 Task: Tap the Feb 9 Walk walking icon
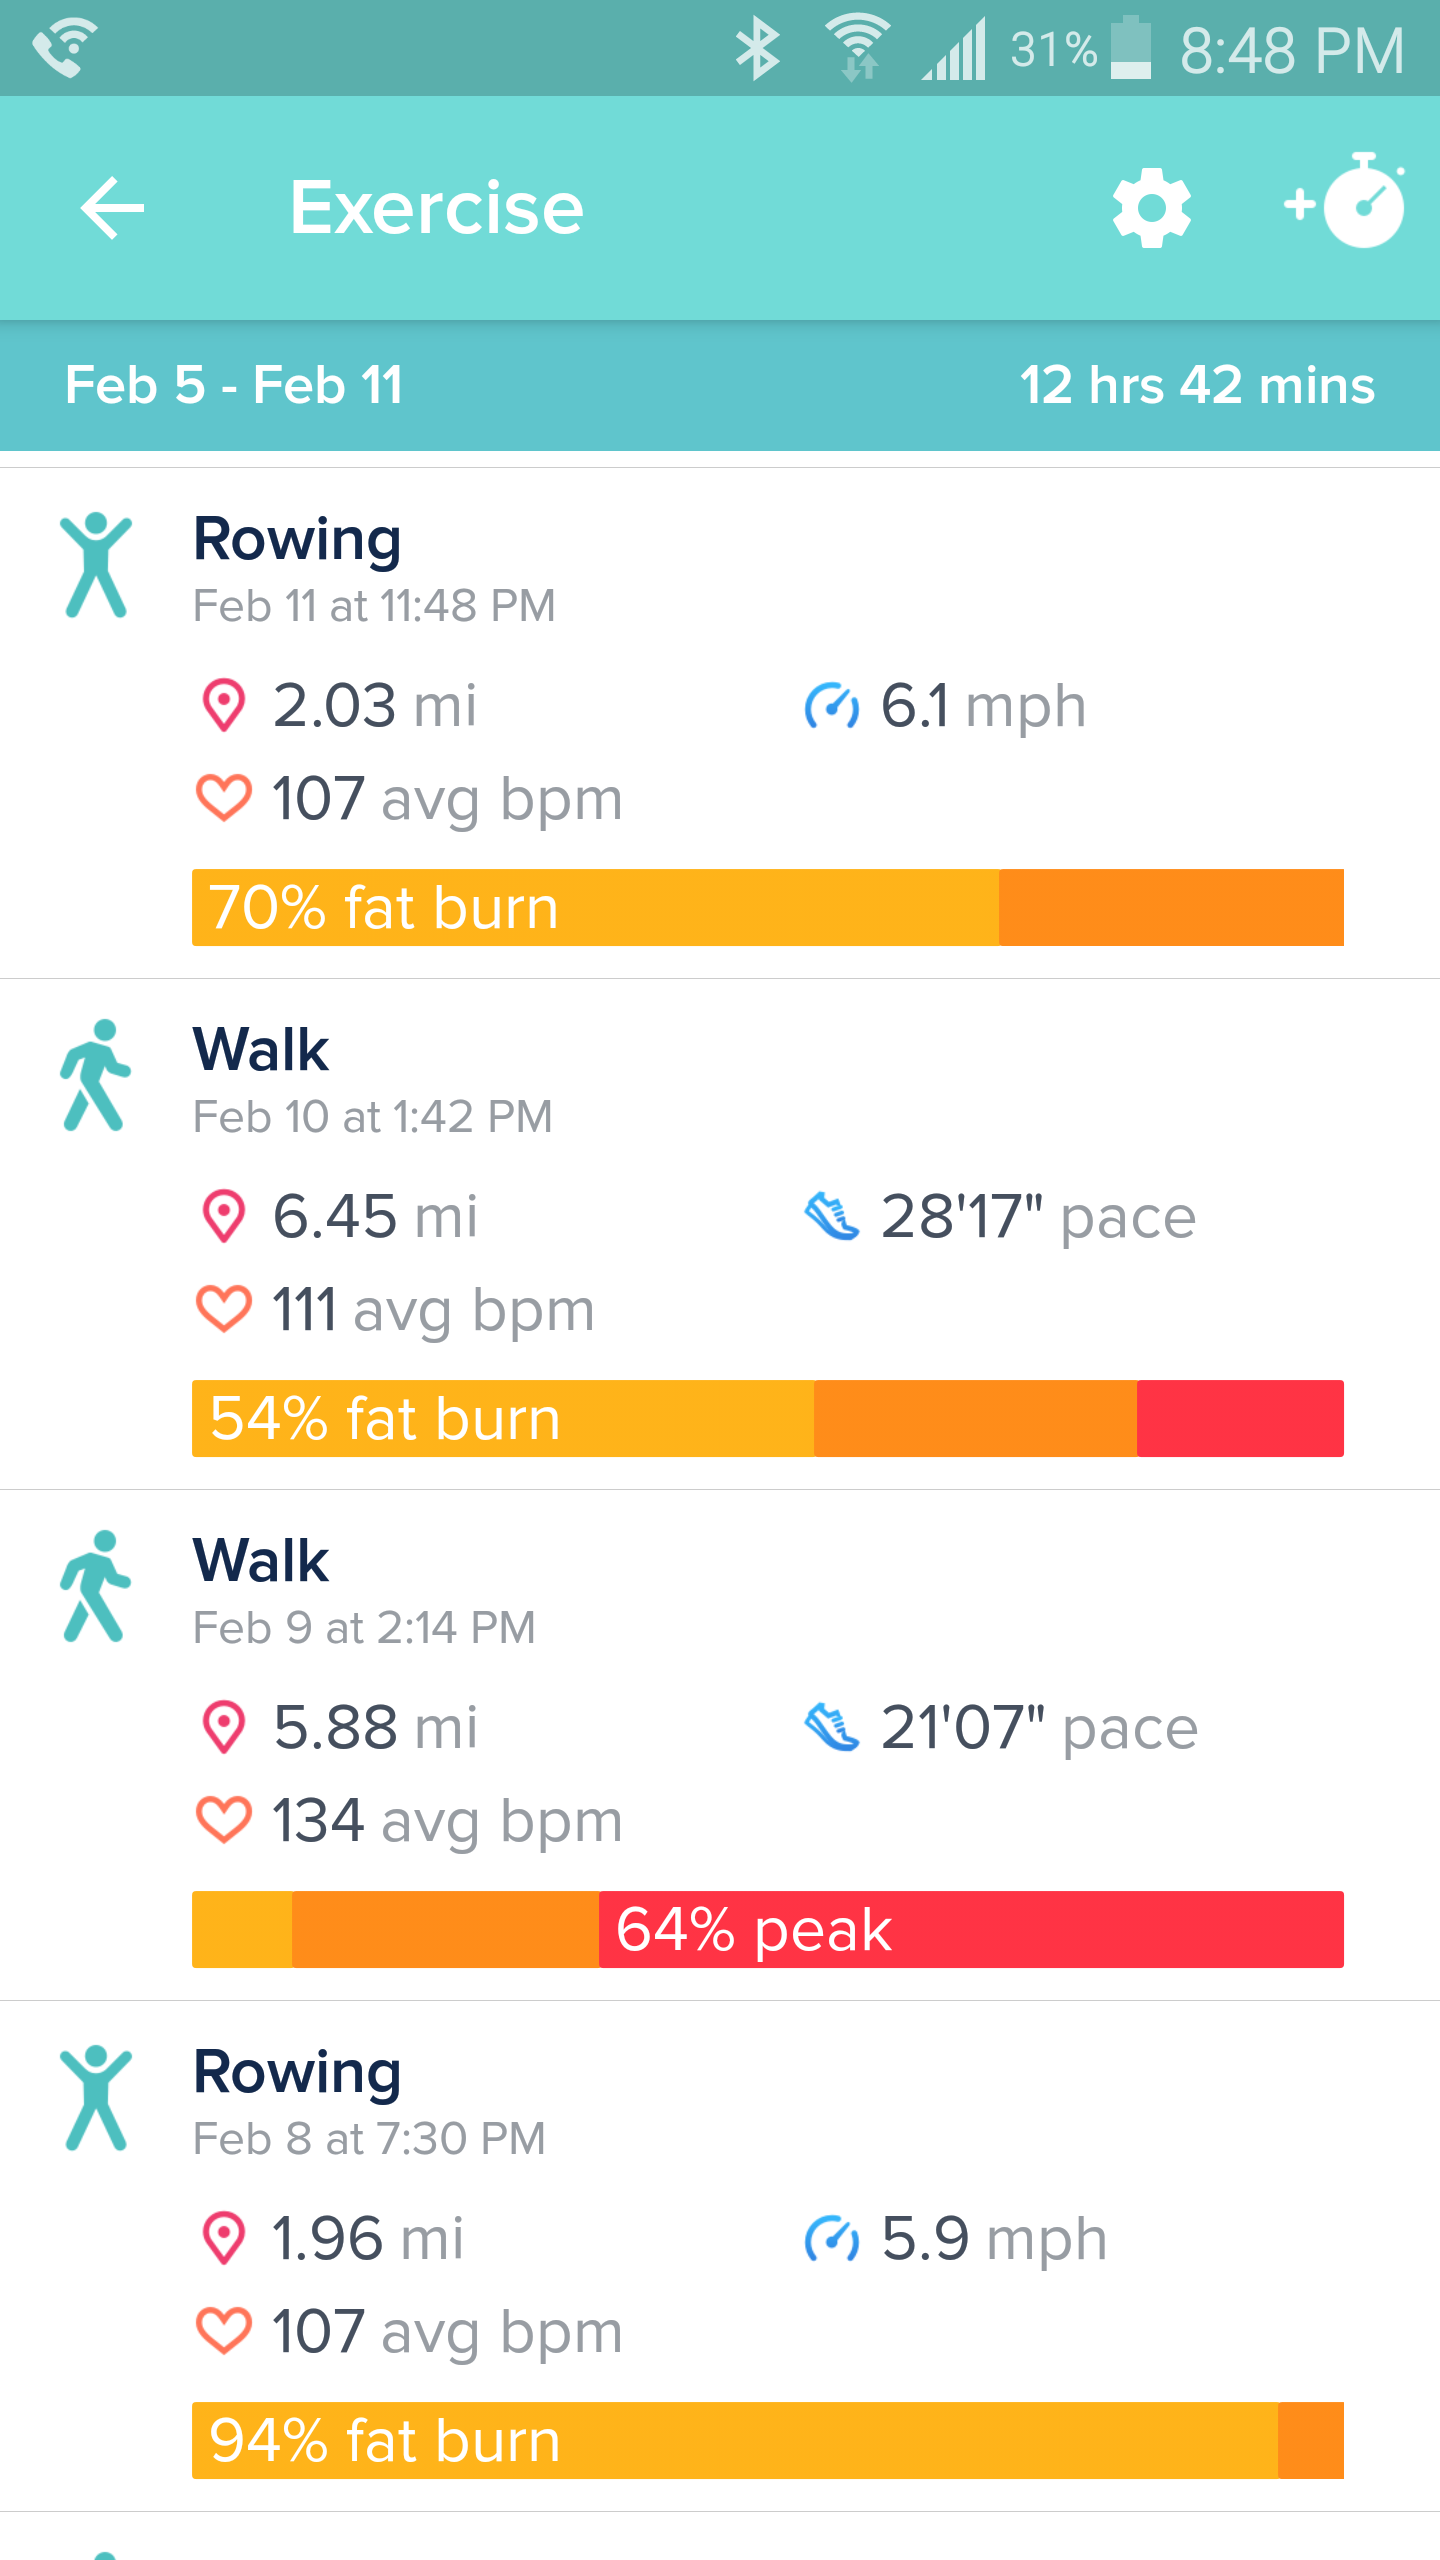96,1587
